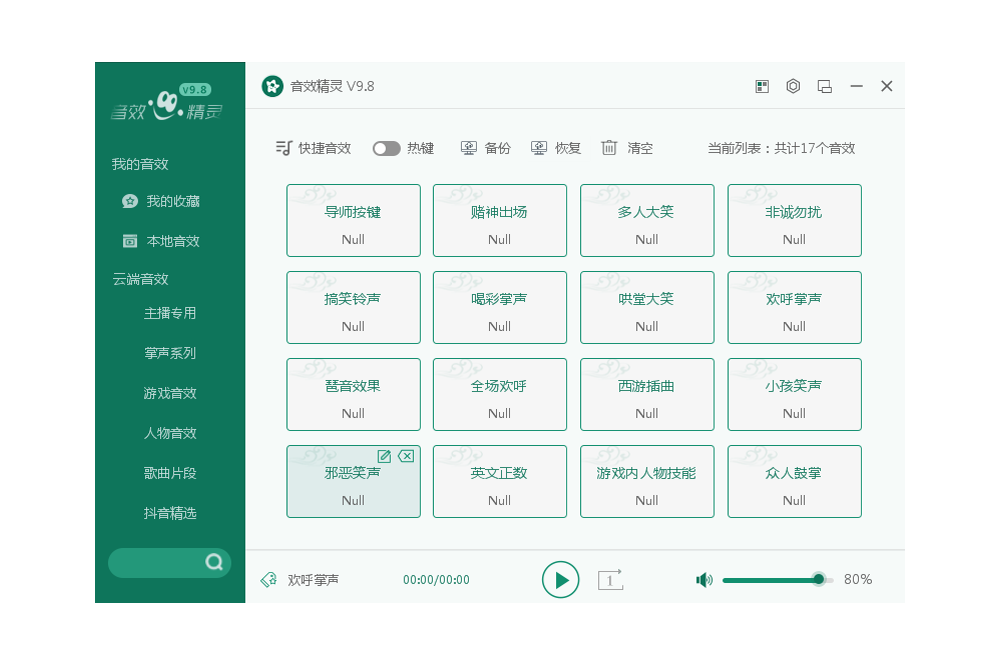The image size is (1000, 666).
Task: Click the tag icon beside 欢呼掌声
Action: [269, 580]
